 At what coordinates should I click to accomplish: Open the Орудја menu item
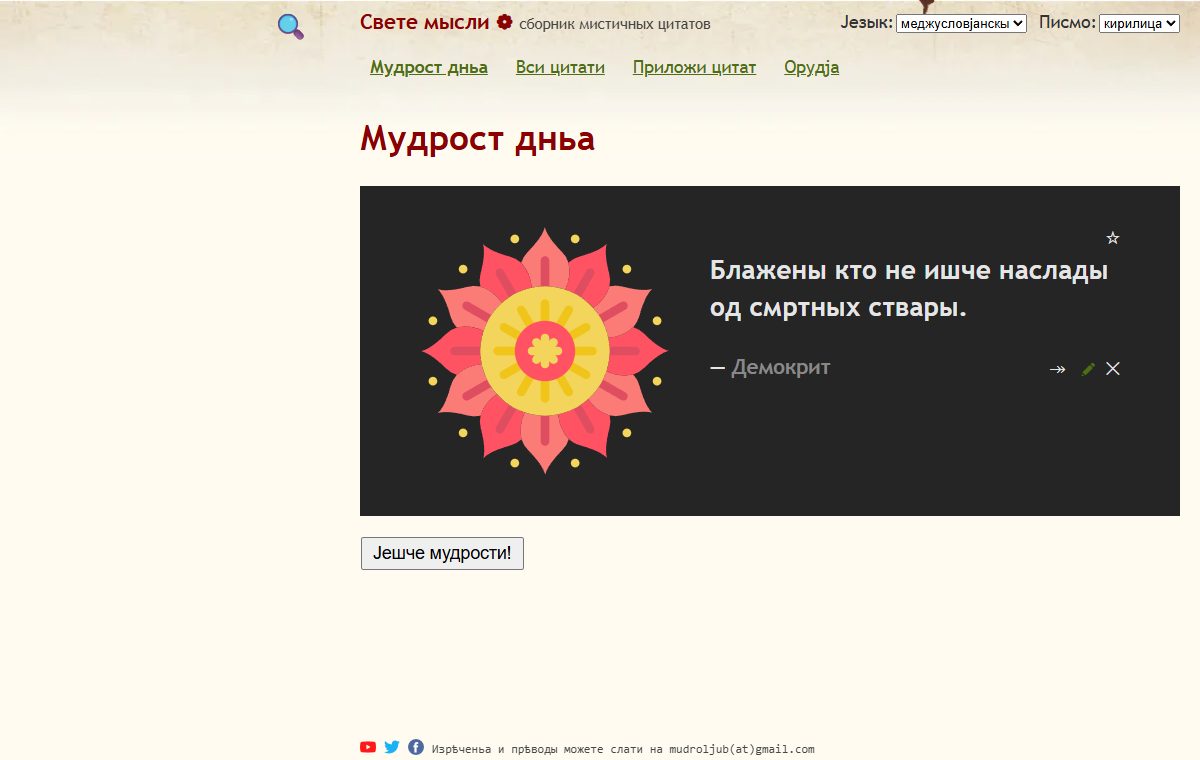pos(812,68)
